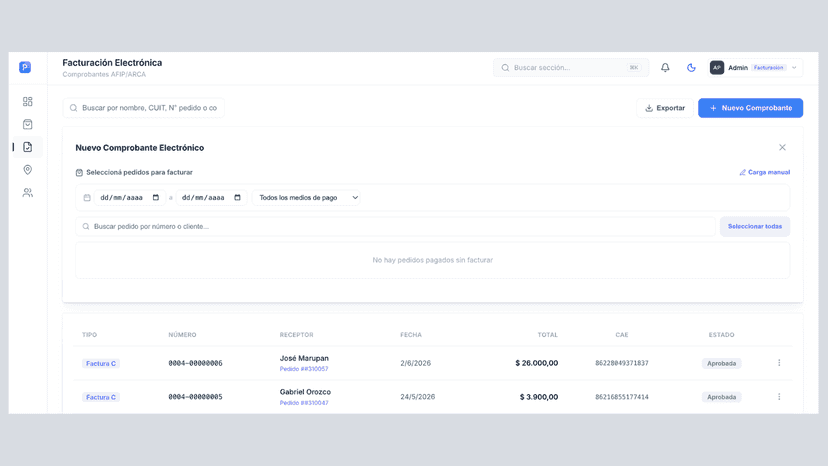Click total $ 26.000,00
828x466 pixels.
(x=537, y=363)
